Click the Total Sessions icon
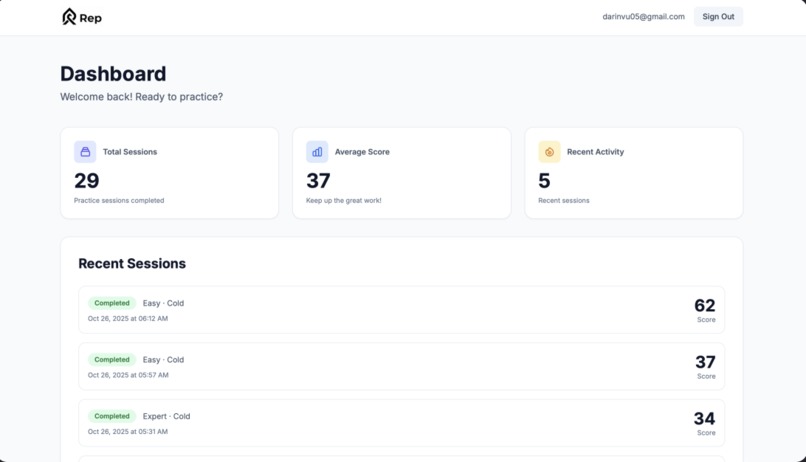 [85, 152]
